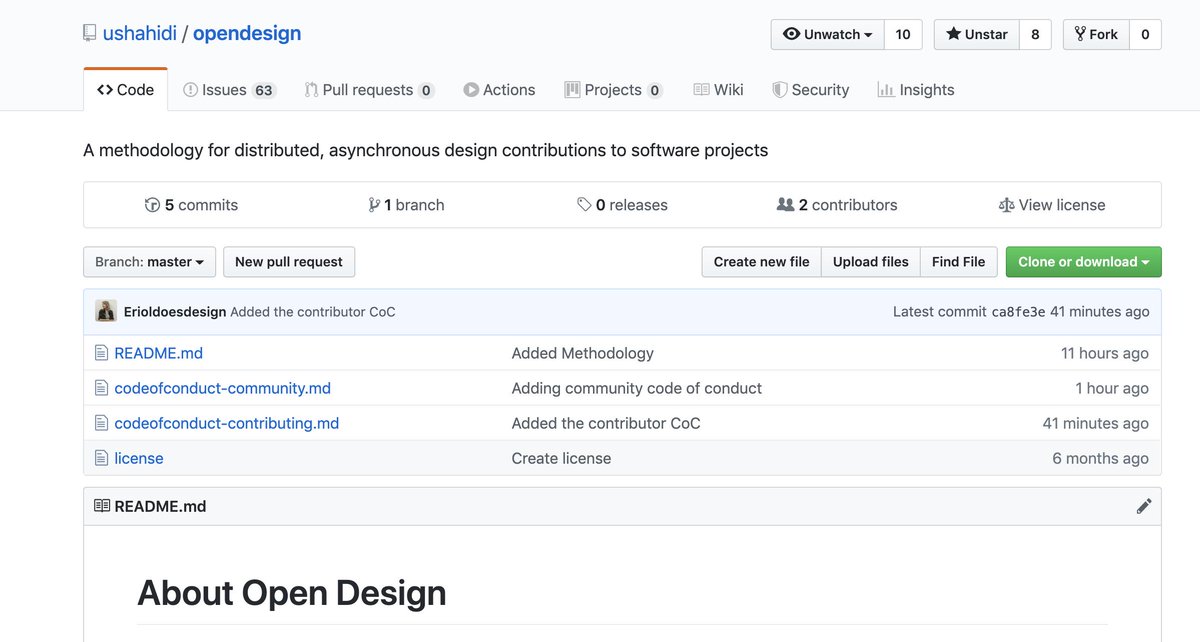This screenshot has height=642, width=1200.
Task: Click the opendesign repository name link
Action: pos(247,33)
